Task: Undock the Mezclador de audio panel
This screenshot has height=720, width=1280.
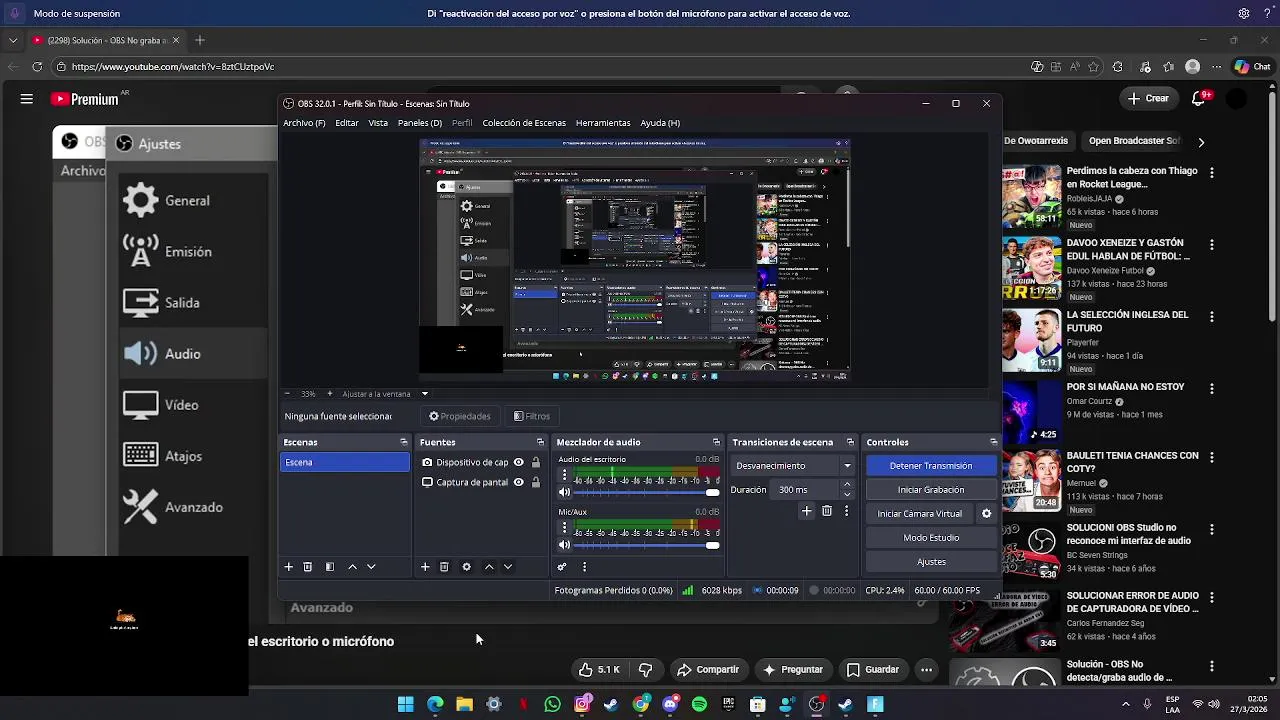Action: (716, 442)
